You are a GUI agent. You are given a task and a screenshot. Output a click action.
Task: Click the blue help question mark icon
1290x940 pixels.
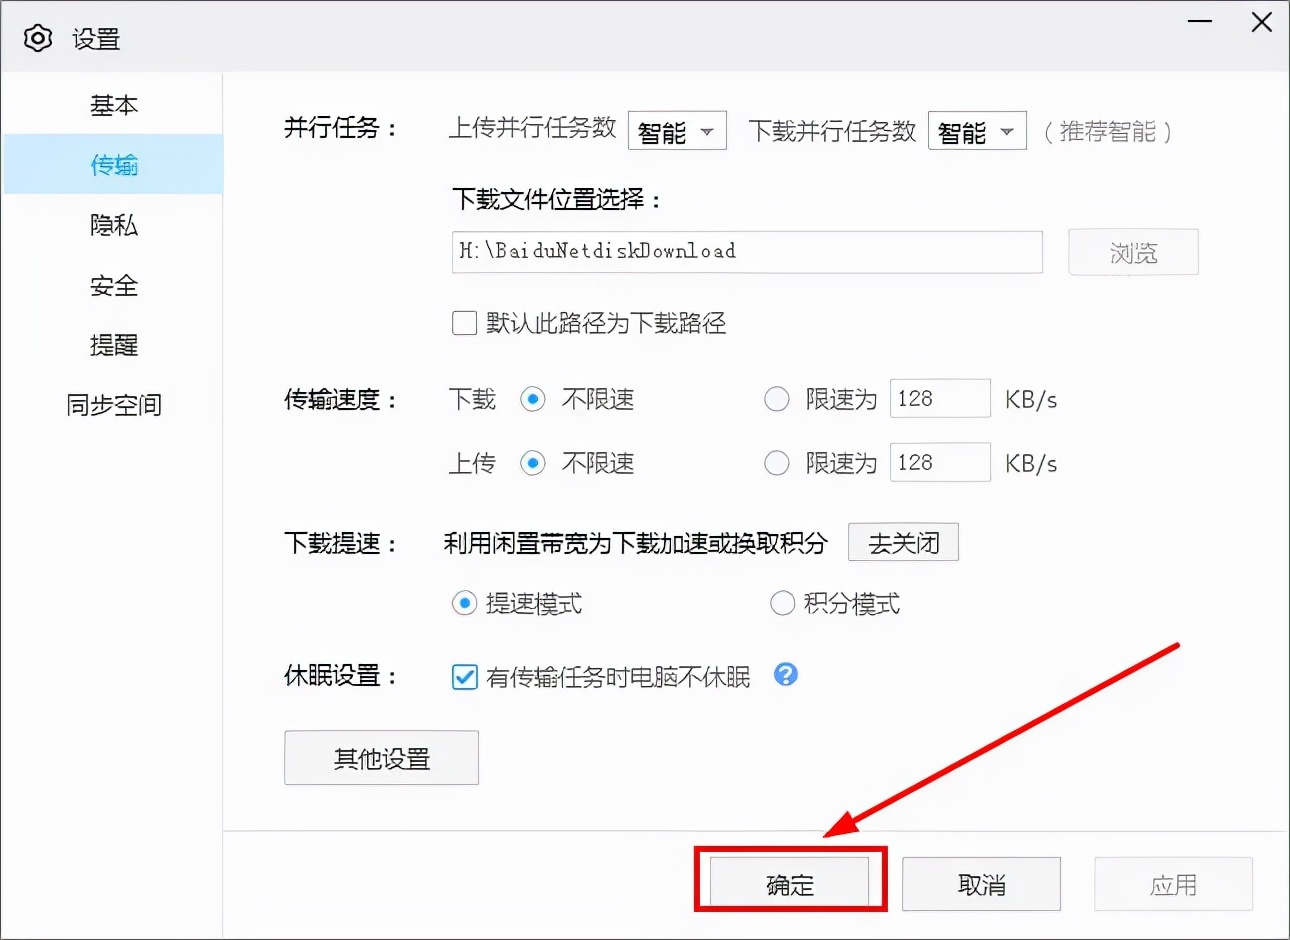[x=786, y=676]
